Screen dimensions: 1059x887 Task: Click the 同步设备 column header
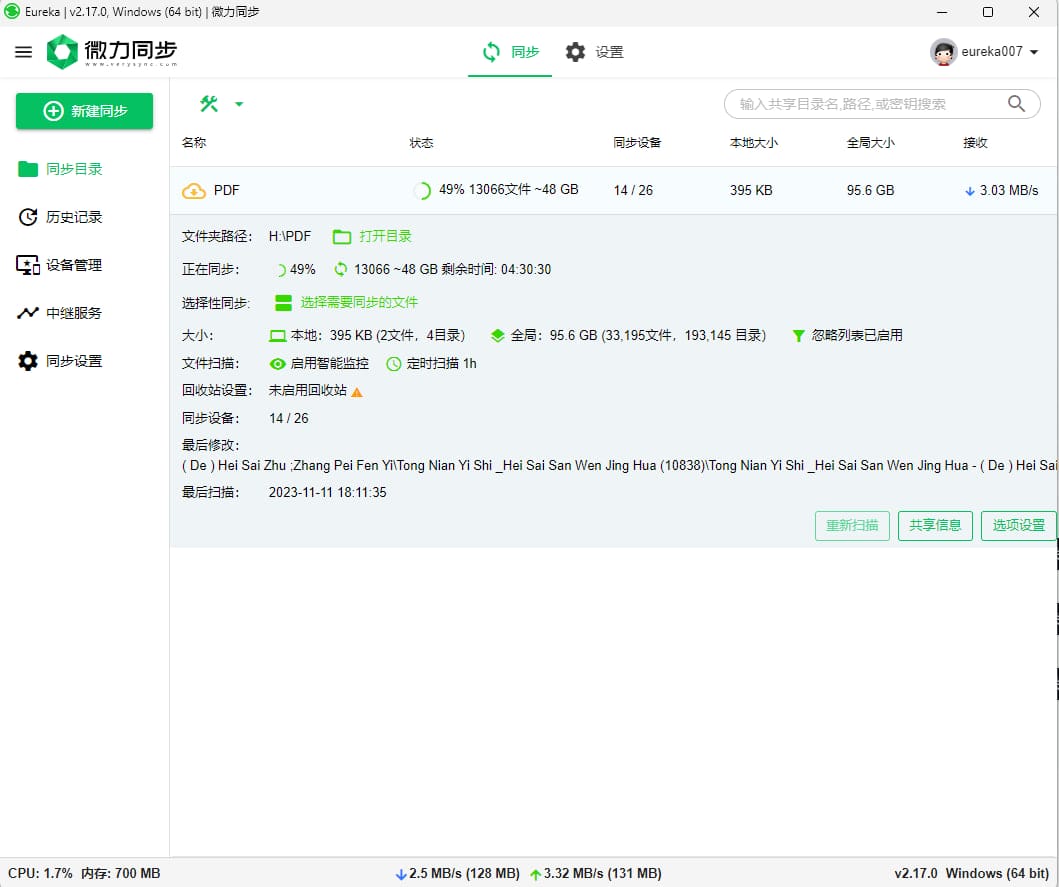click(x=637, y=143)
